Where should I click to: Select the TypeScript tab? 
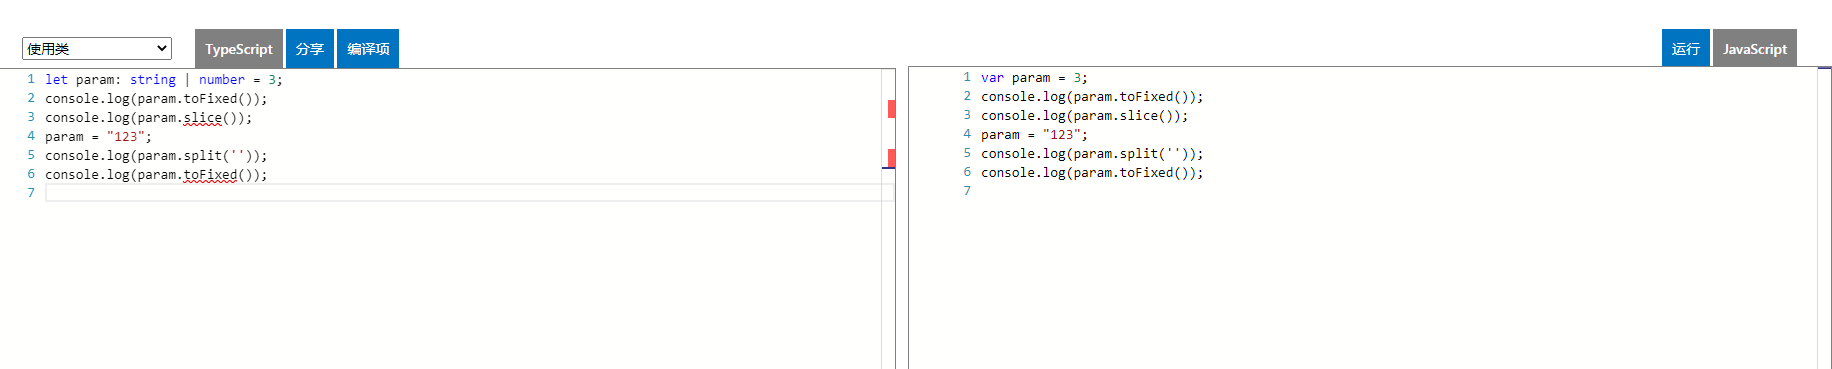(x=239, y=49)
